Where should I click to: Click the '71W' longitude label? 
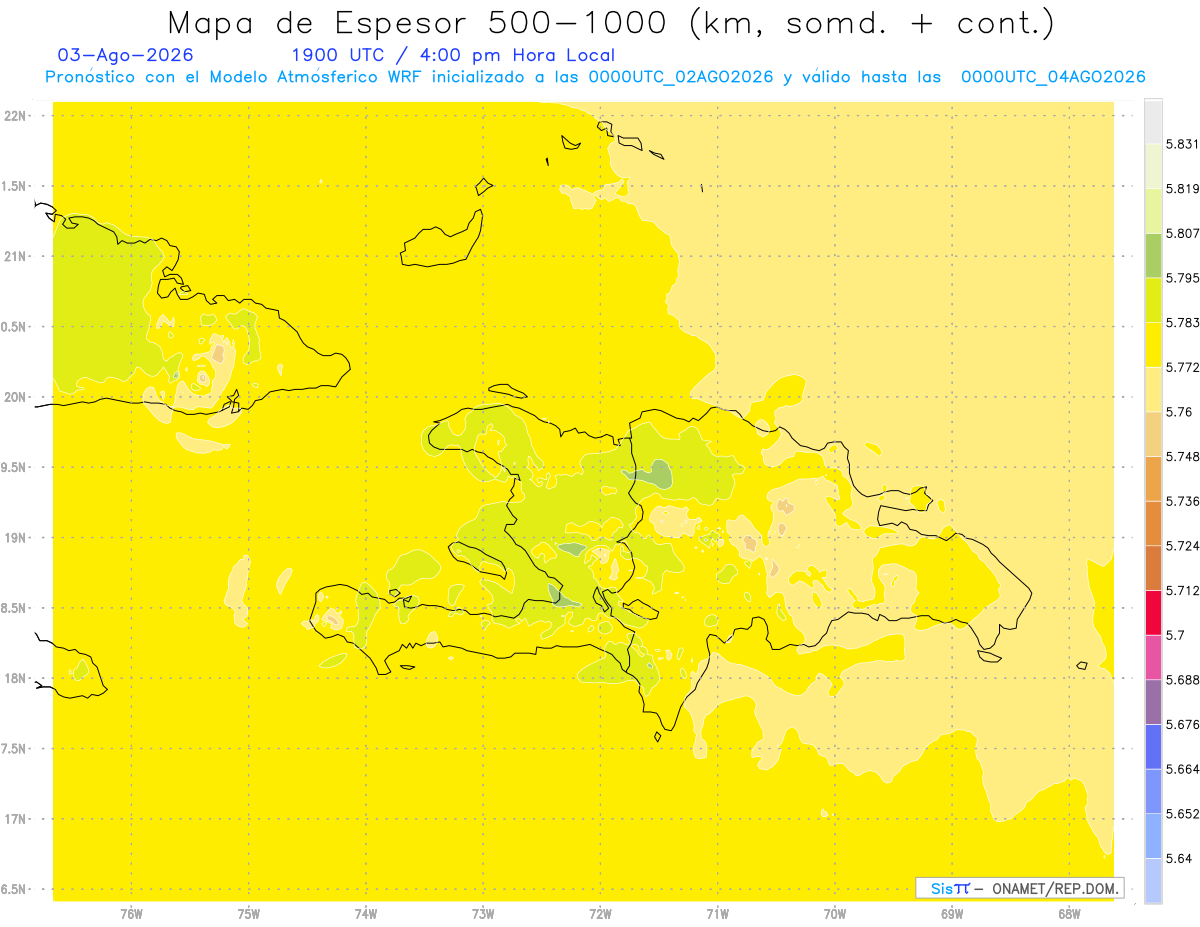pyautogui.click(x=717, y=914)
